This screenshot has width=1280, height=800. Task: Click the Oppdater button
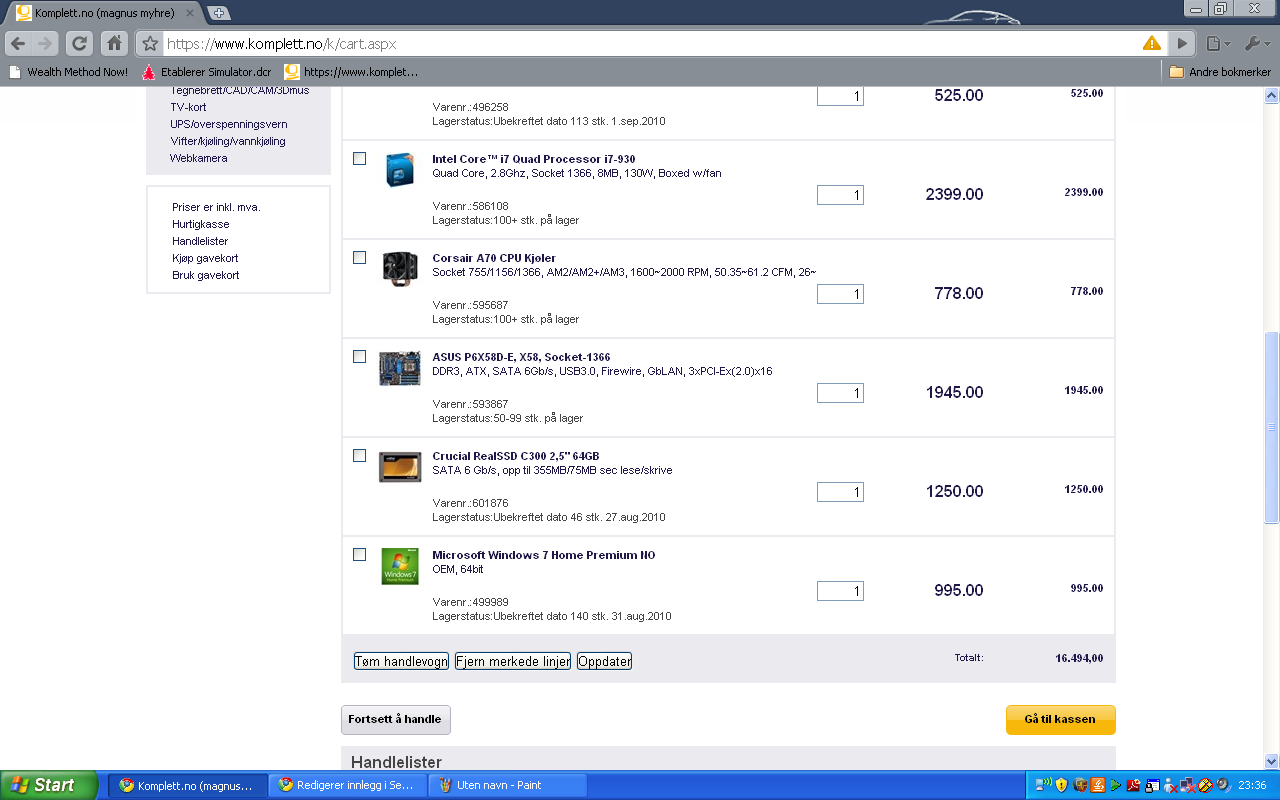point(605,661)
